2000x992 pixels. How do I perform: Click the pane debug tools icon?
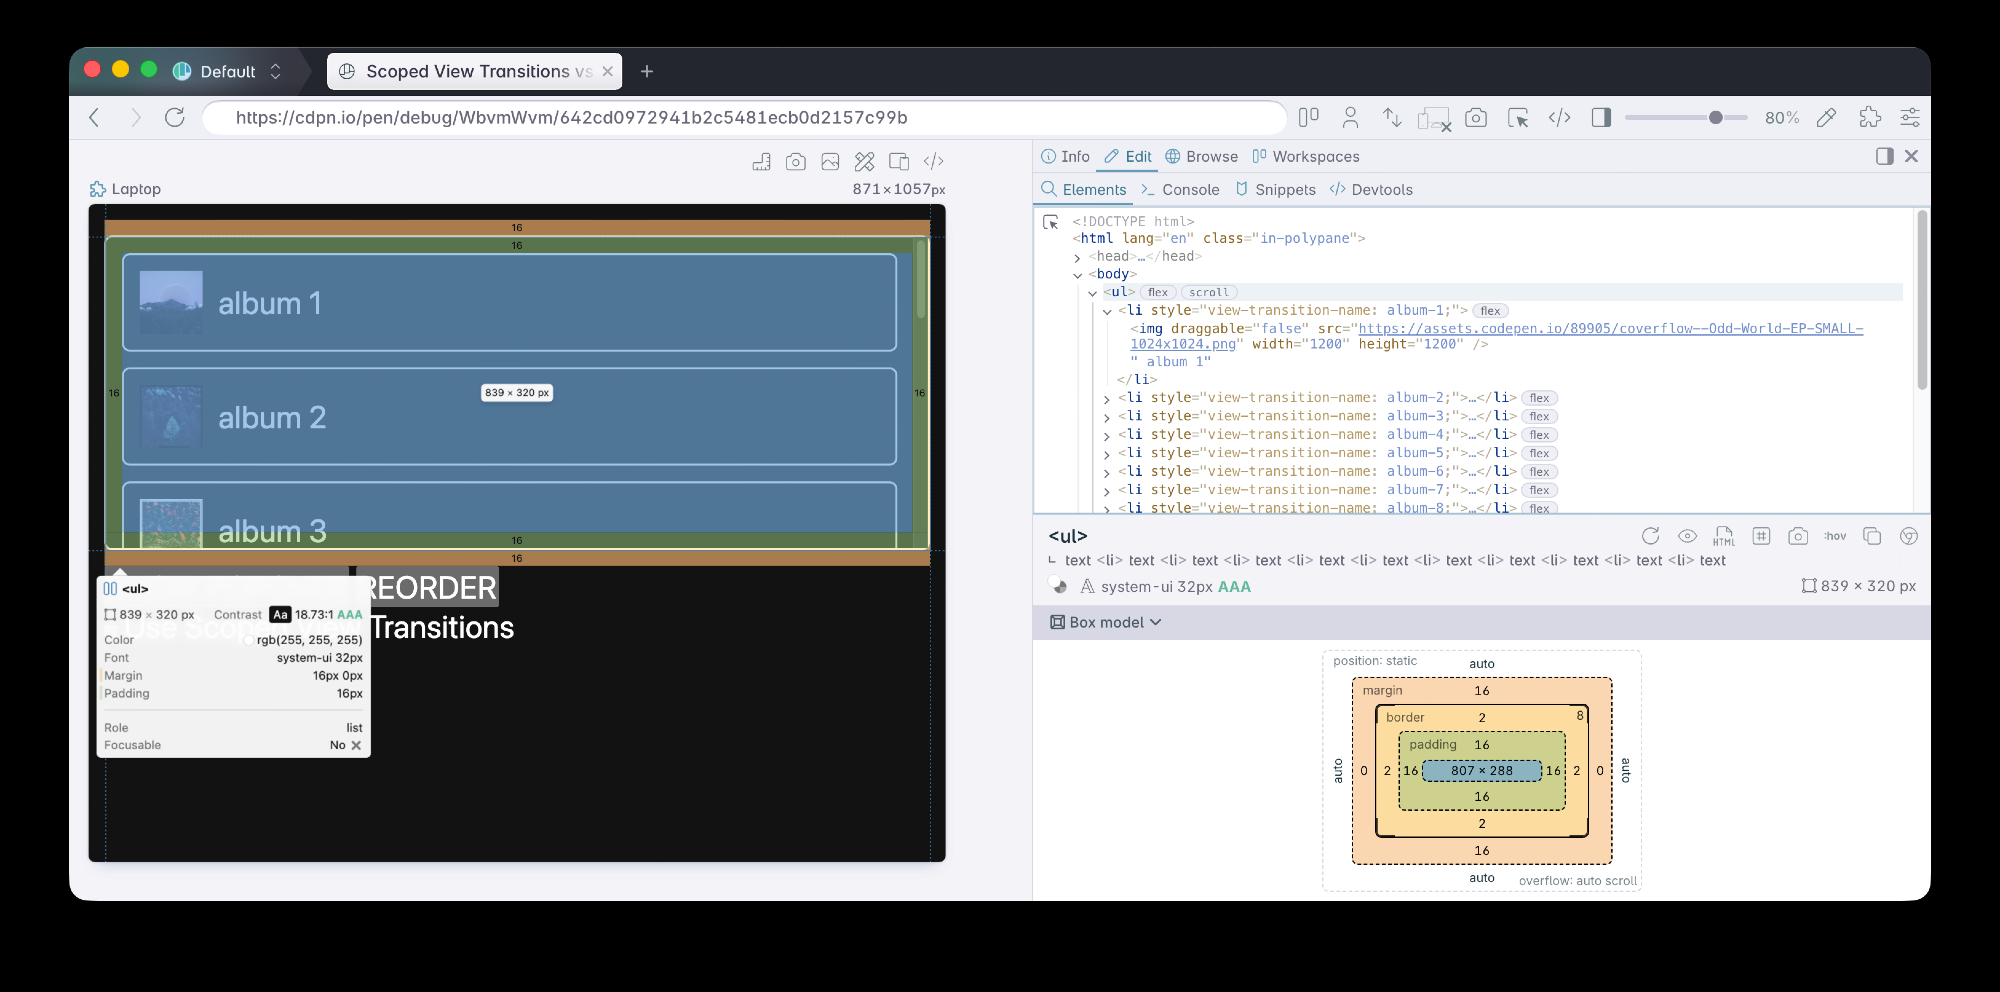(864, 162)
